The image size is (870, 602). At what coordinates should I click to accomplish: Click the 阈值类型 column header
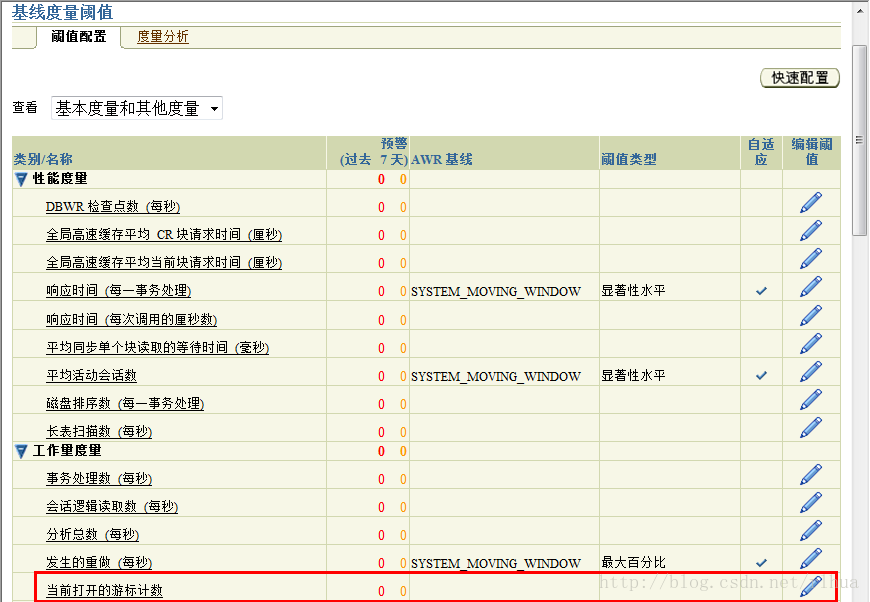coord(629,160)
